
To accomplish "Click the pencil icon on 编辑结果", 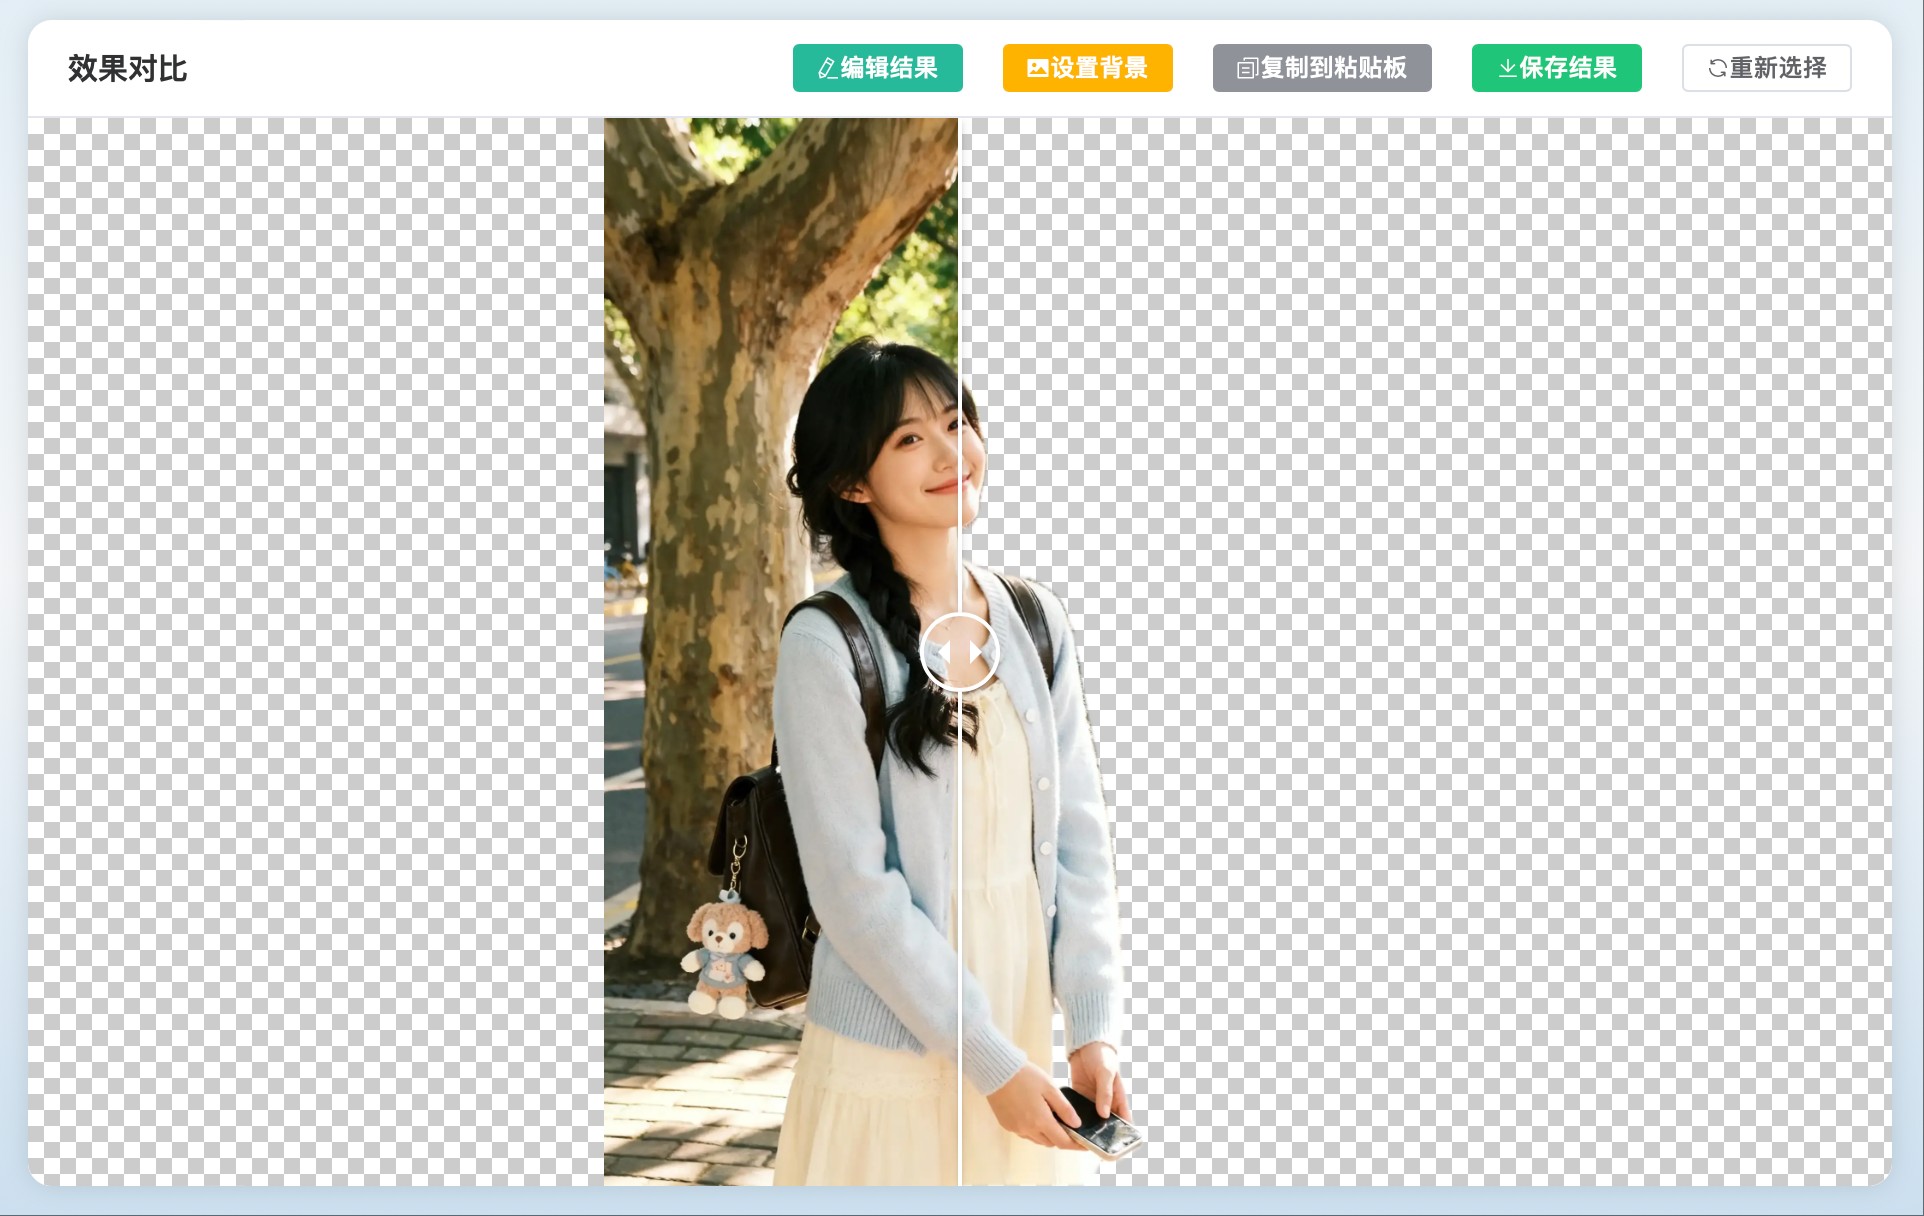I will pos(827,69).
